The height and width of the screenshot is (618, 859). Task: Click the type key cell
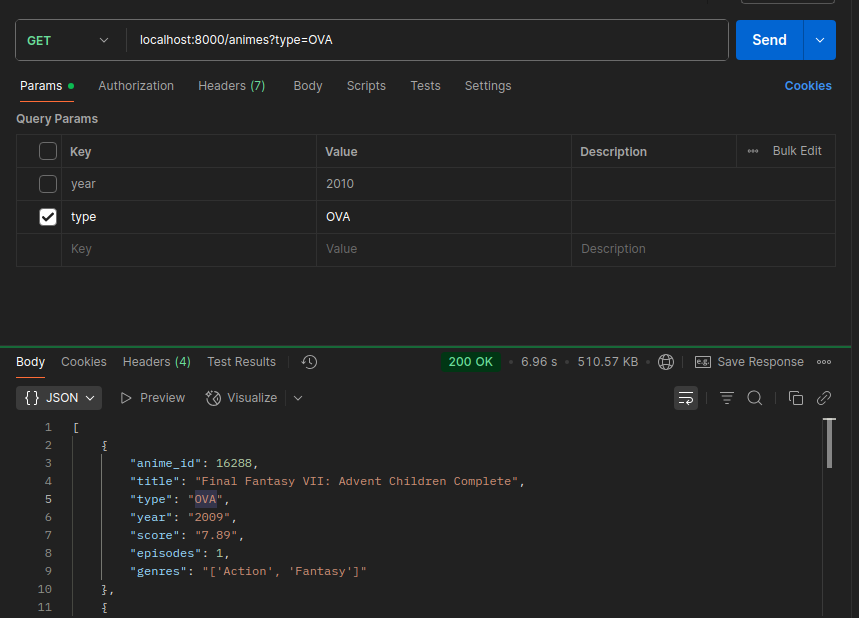188,217
